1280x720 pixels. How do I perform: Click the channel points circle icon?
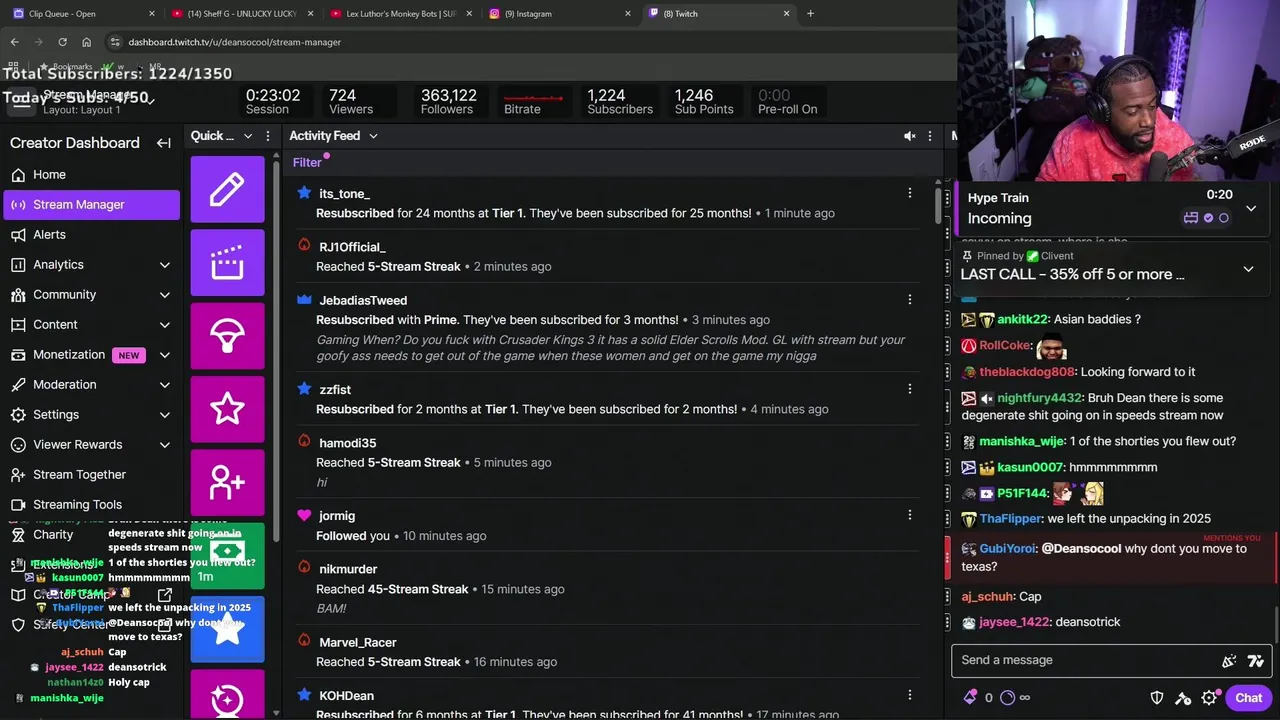[x=1007, y=698]
